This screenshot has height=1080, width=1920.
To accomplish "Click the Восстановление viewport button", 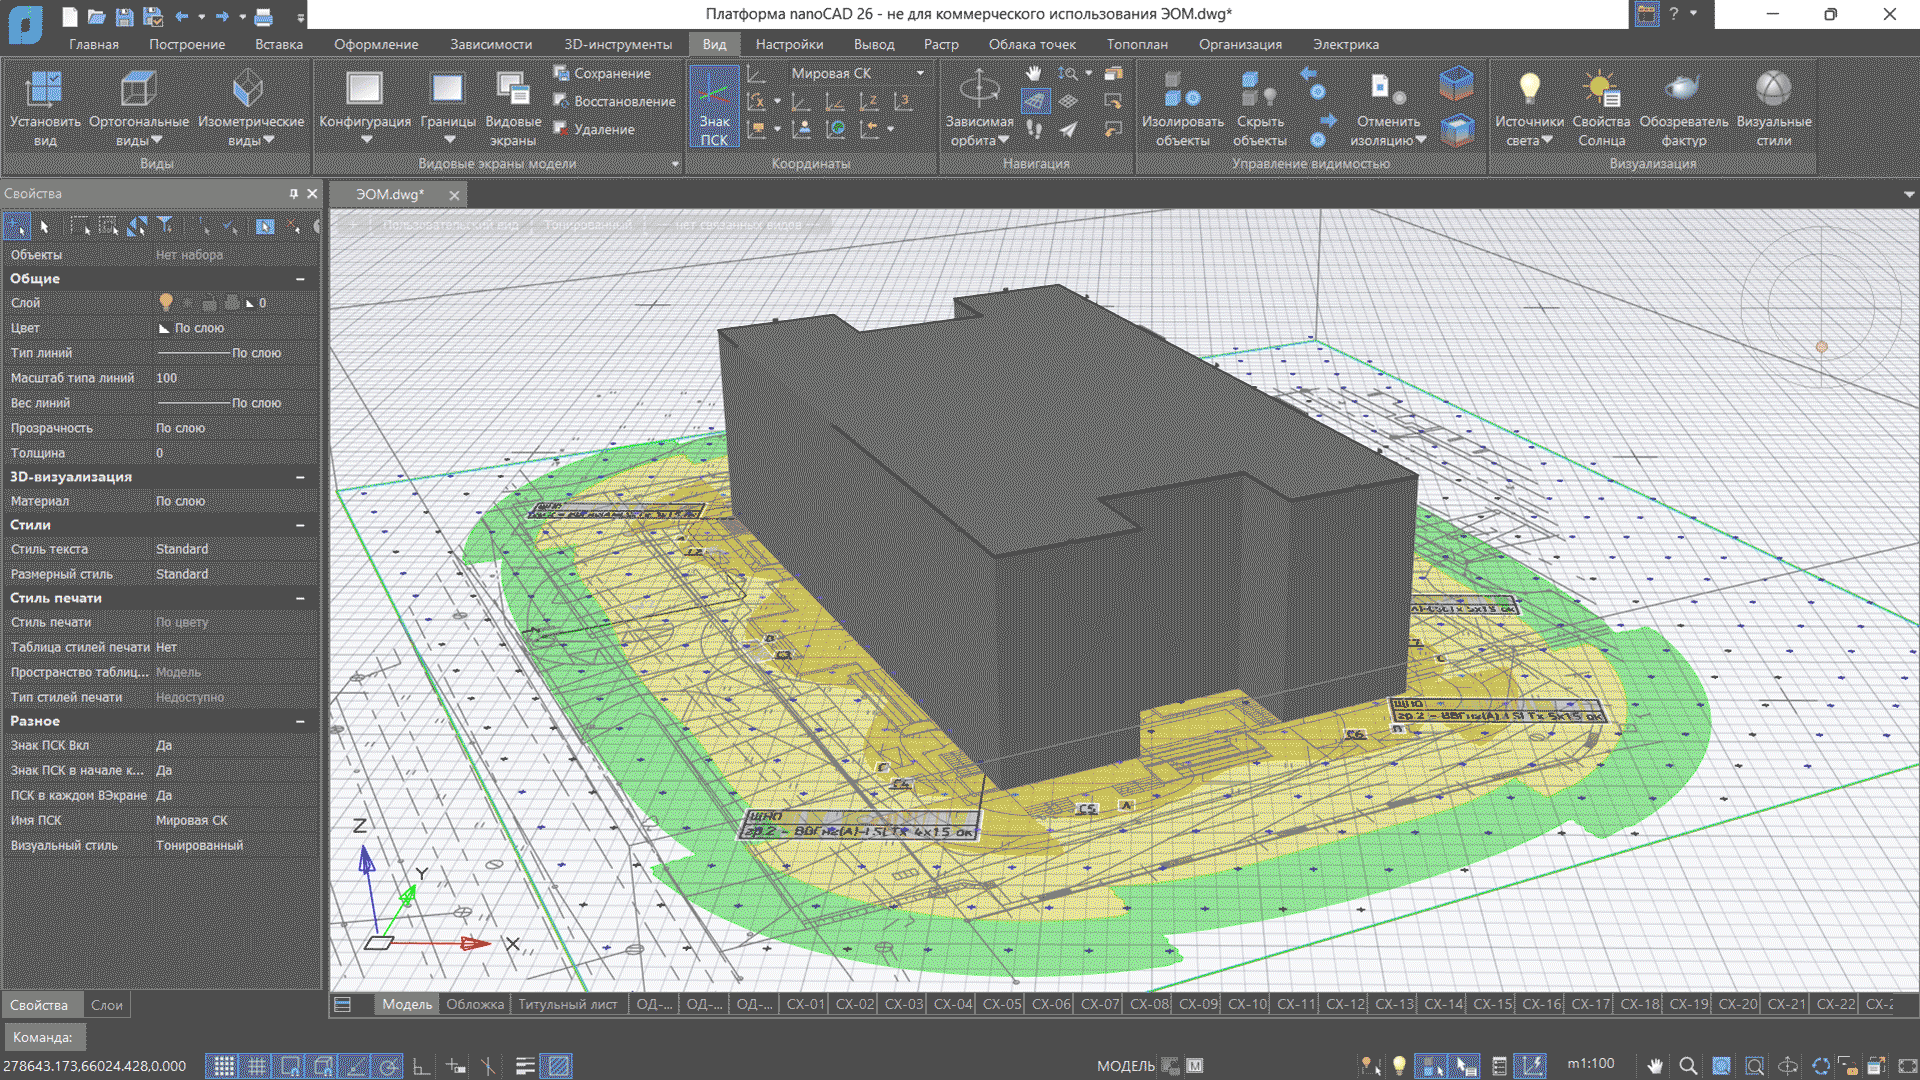I will click(614, 101).
